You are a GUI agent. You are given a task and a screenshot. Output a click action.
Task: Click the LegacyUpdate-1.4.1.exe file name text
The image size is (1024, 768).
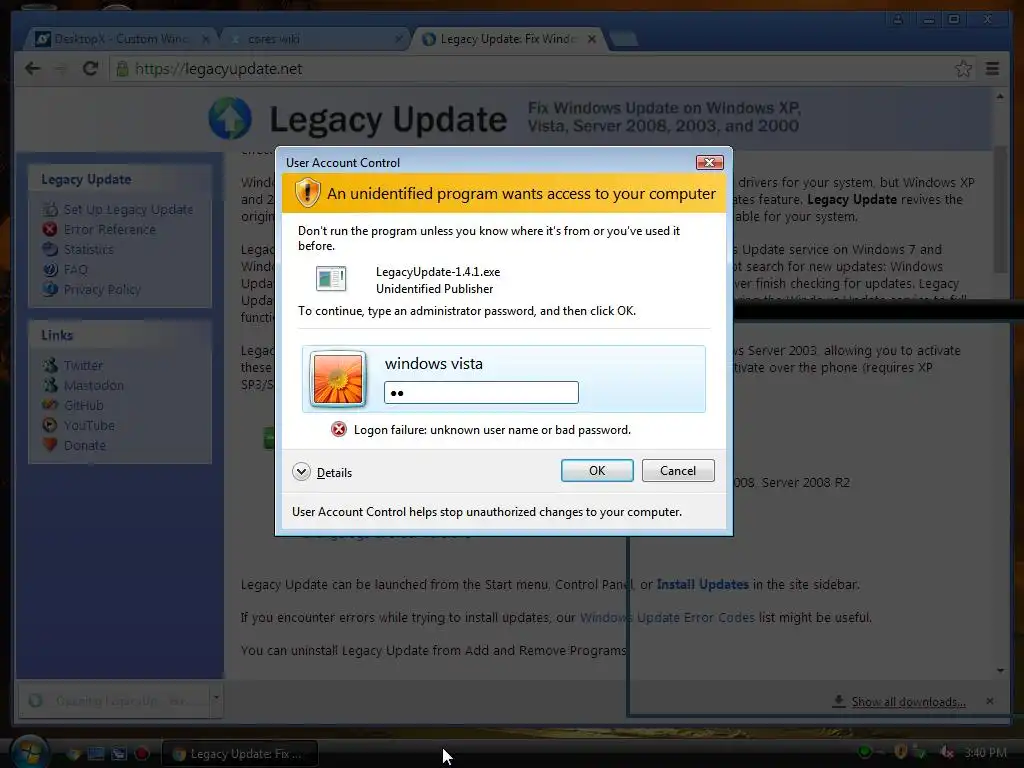pyautogui.click(x=438, y=272)
